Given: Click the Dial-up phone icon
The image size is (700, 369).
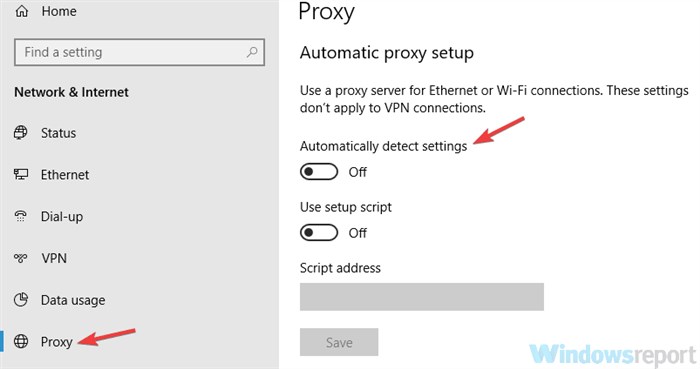Looking at the screenshot, I should 21,216.
